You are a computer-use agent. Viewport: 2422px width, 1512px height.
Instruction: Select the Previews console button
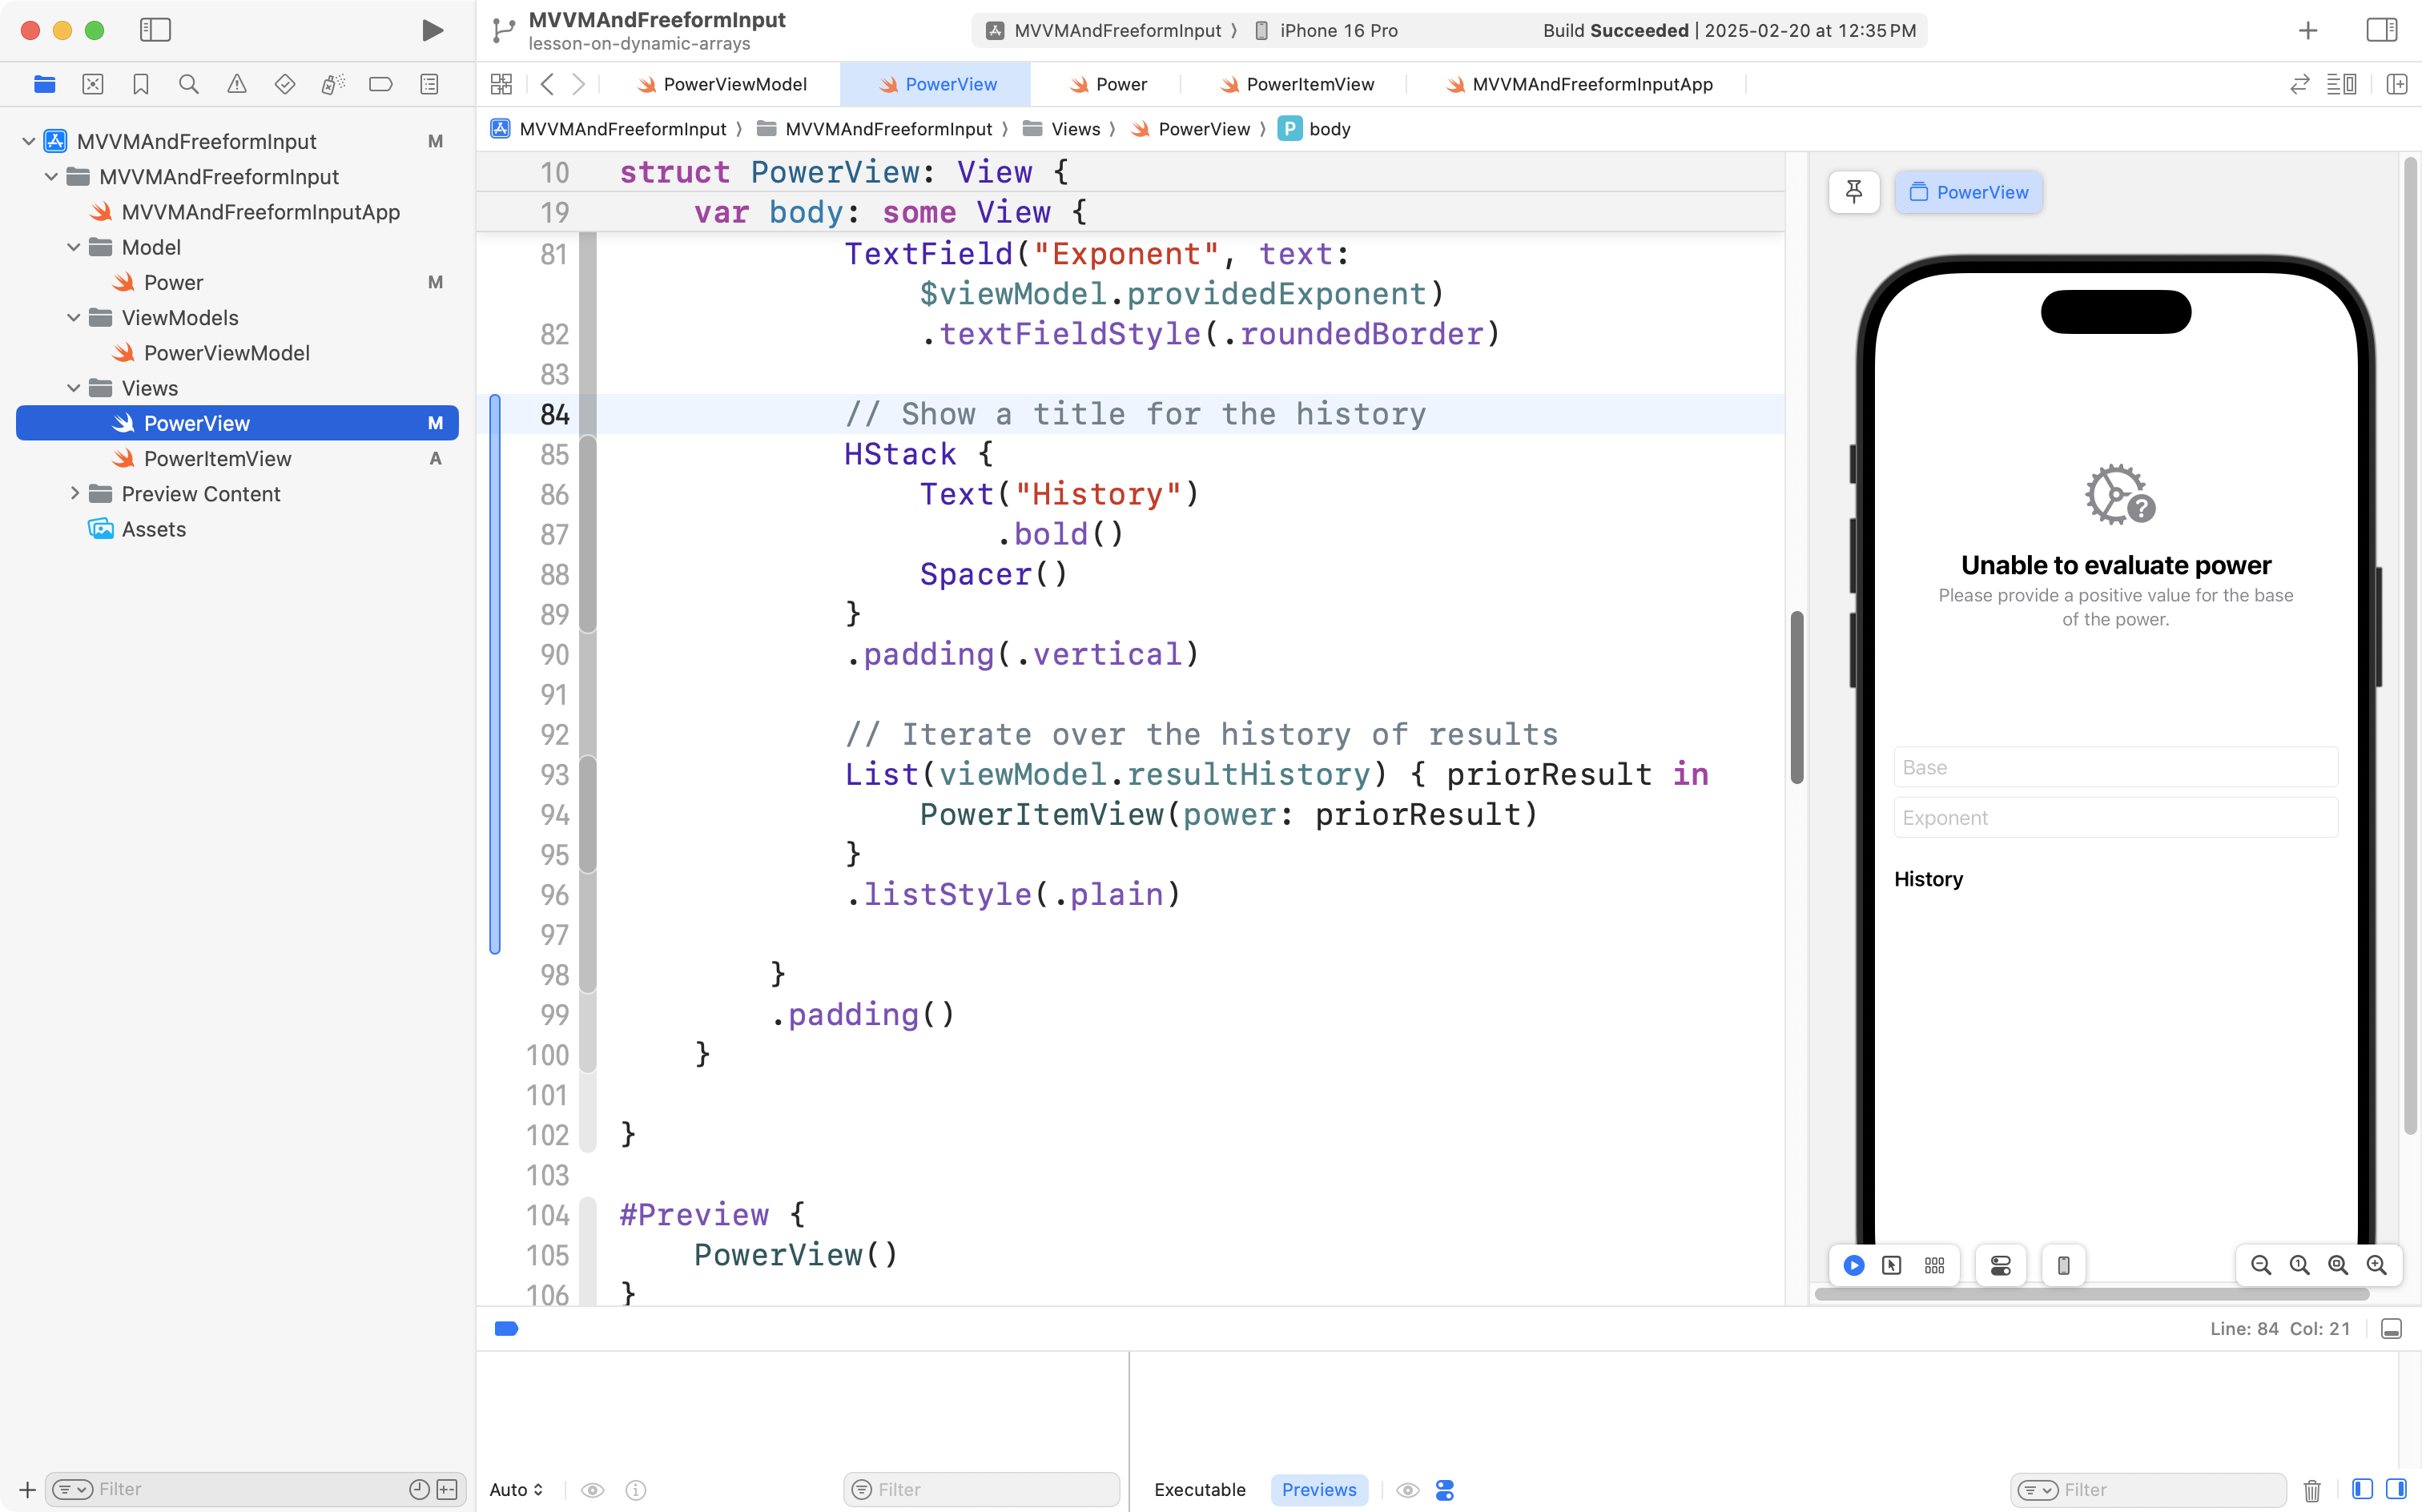coord(1318,1489)
